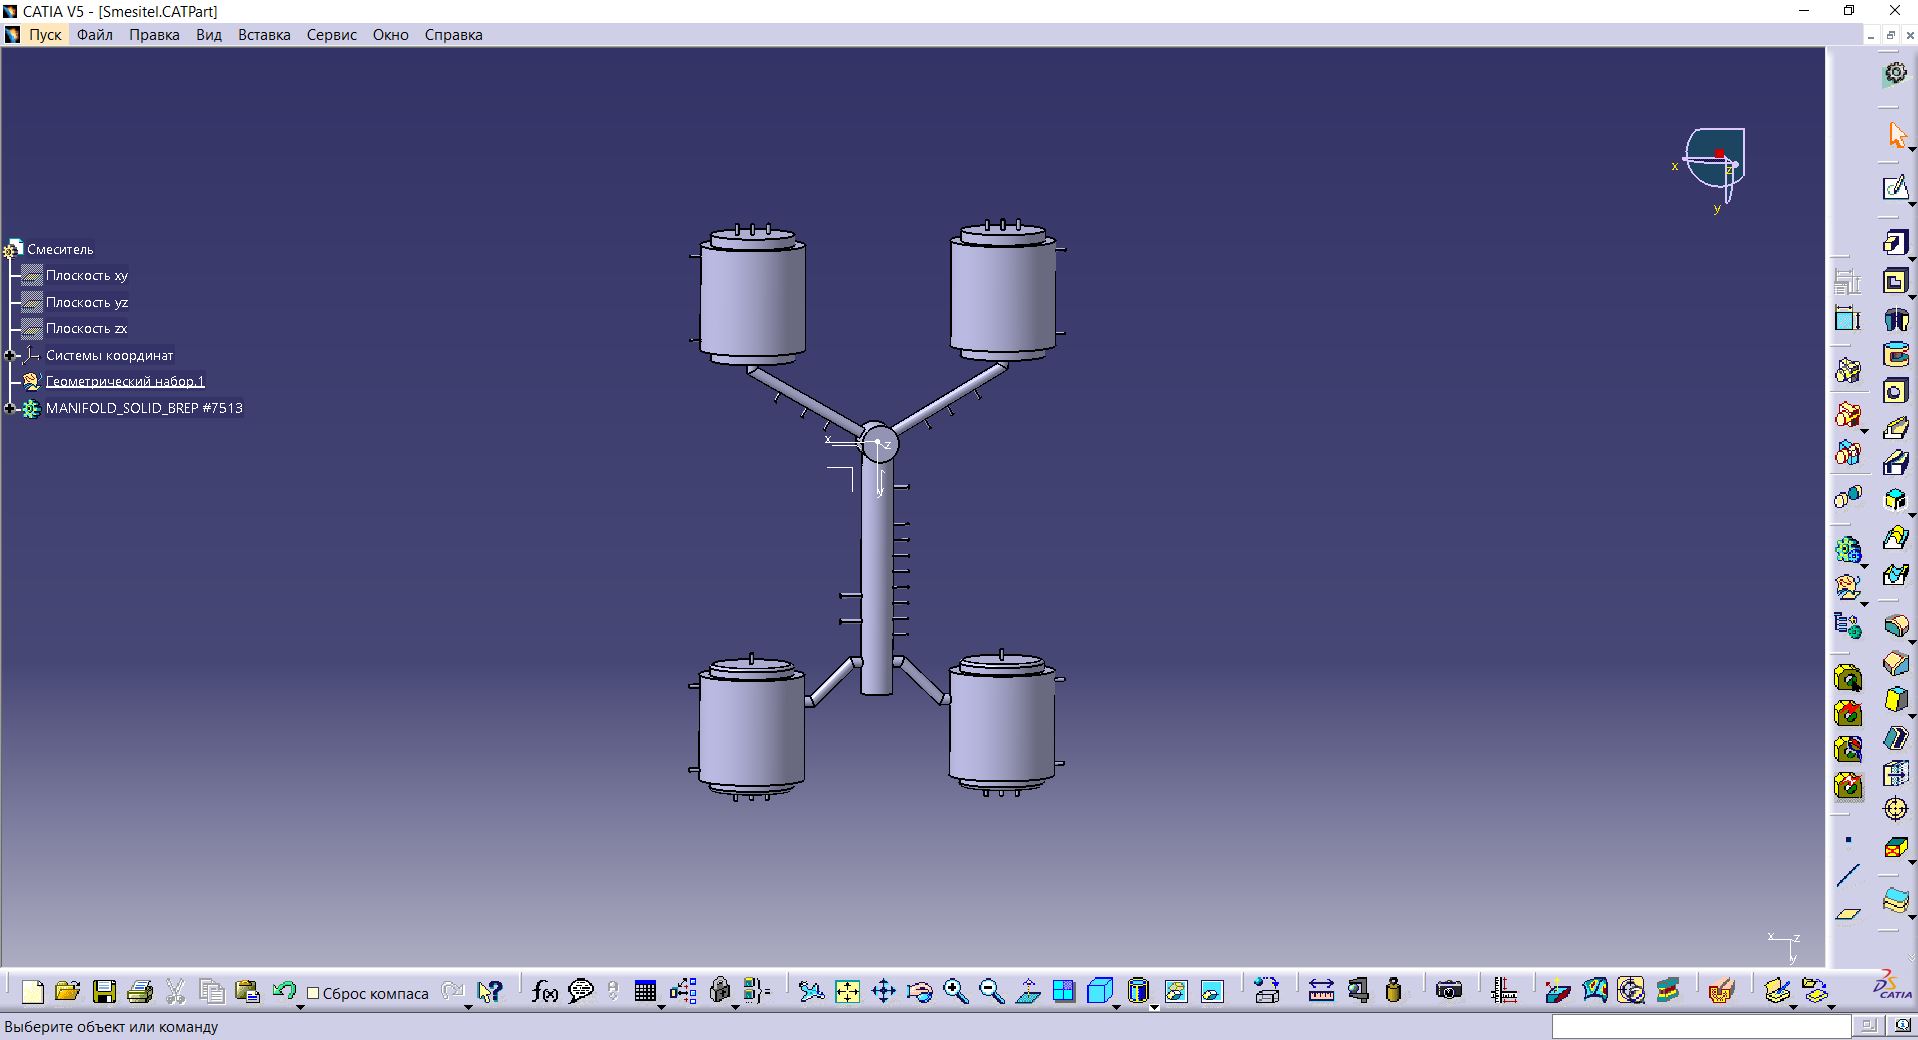Screen dimensions: 1918x1040
Task: Select the Groove tool
Action: (1894, 354)
